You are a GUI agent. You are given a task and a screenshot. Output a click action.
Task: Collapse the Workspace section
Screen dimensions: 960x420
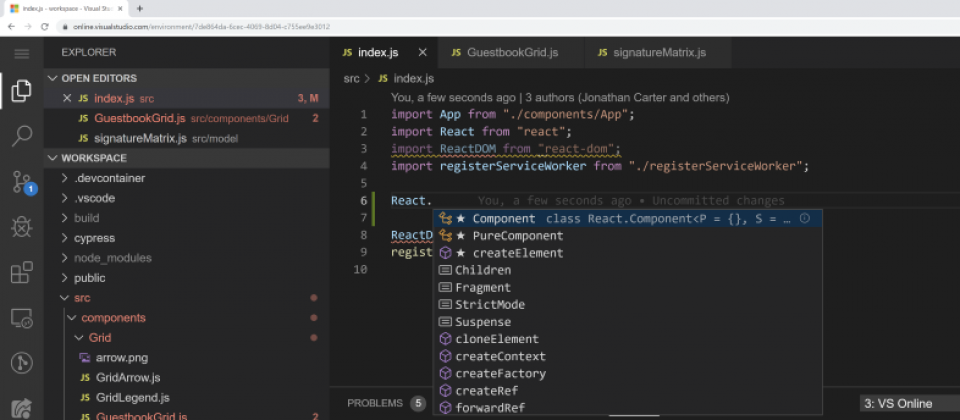coord(187,158)
